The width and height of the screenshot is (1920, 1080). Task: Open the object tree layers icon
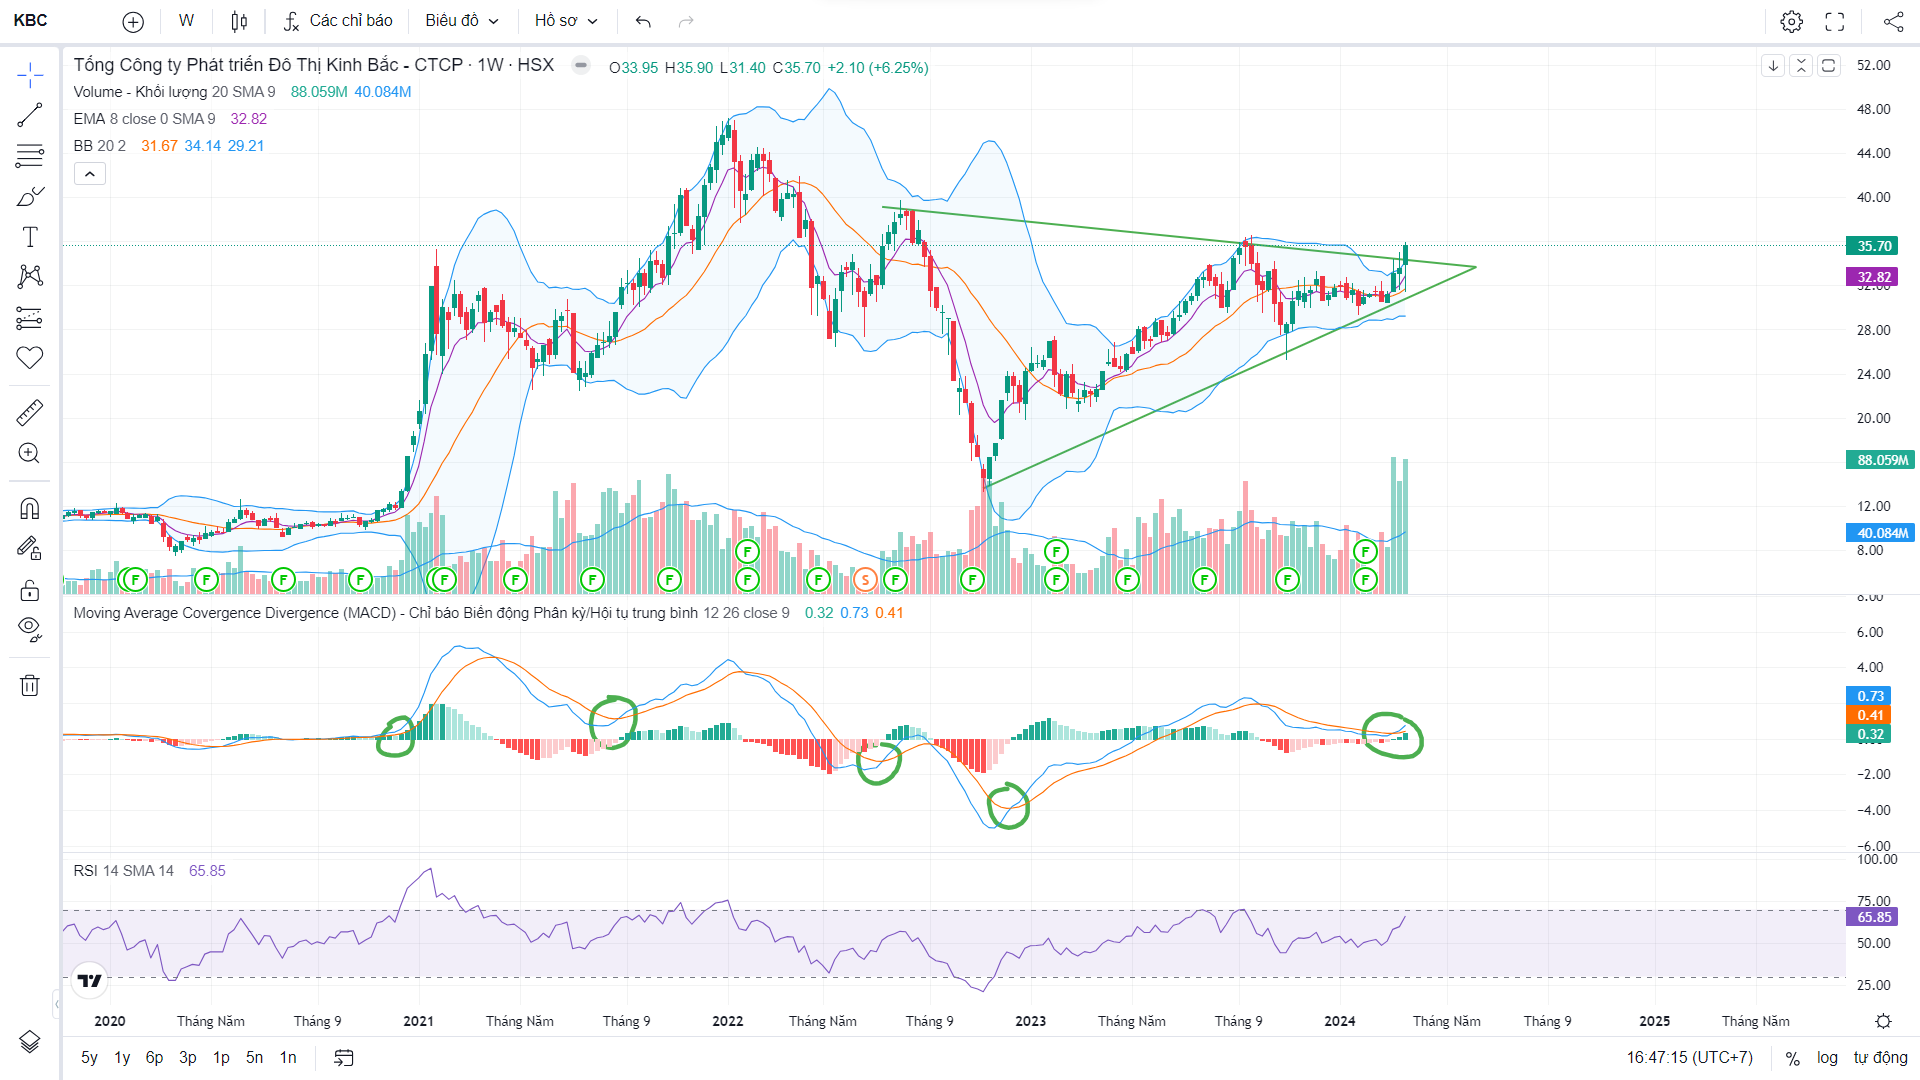(x=30, y=1042)
